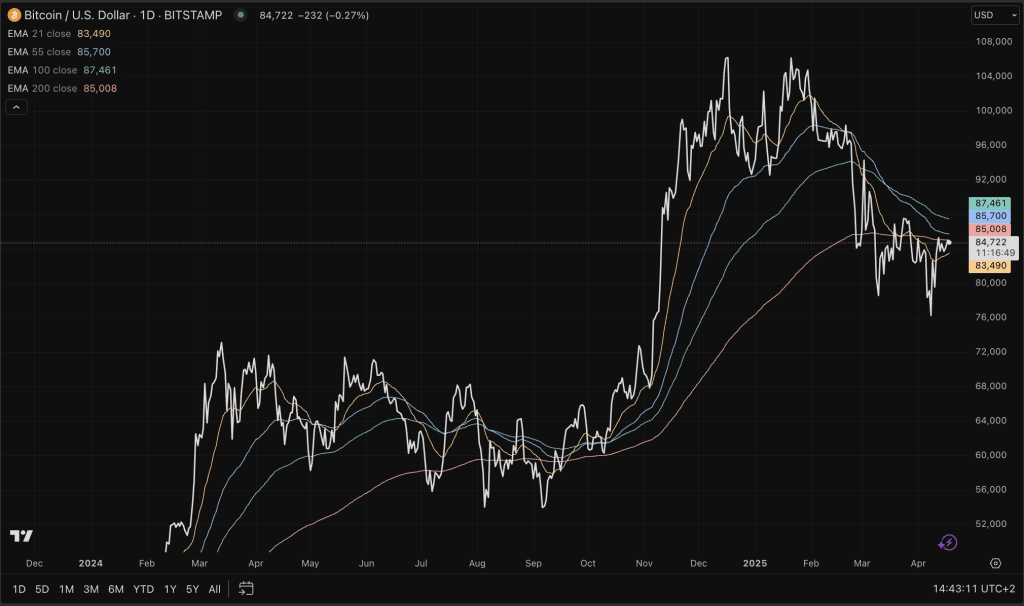Click the 83,490 orange price label
1024x606 pixels.
click(x=990, y=266)
